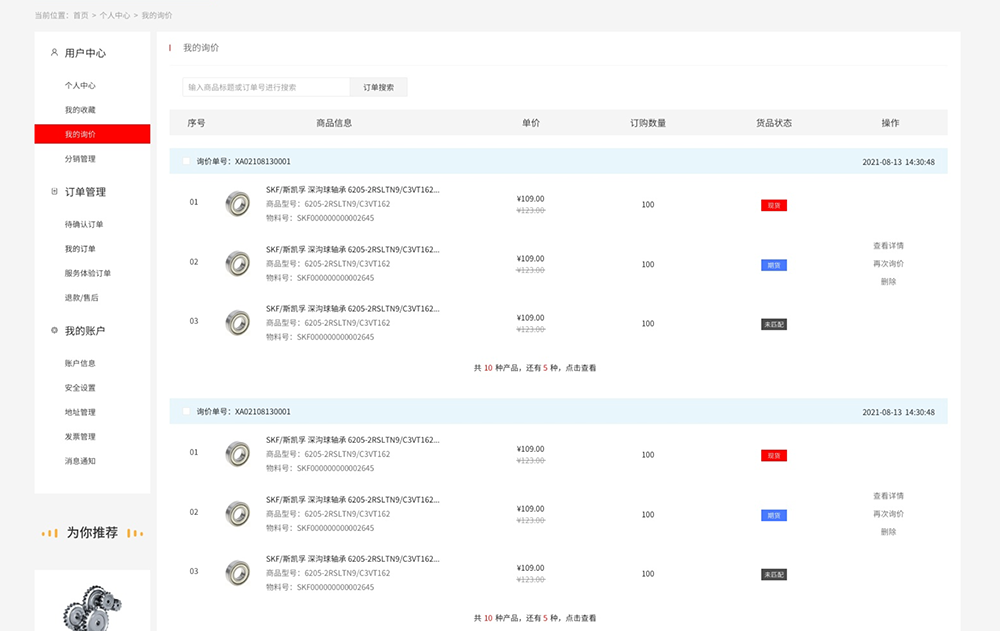The image size is (1000, 631).
Task: Click 查看详情 for the first inquiry
Action: coord(888,246)
